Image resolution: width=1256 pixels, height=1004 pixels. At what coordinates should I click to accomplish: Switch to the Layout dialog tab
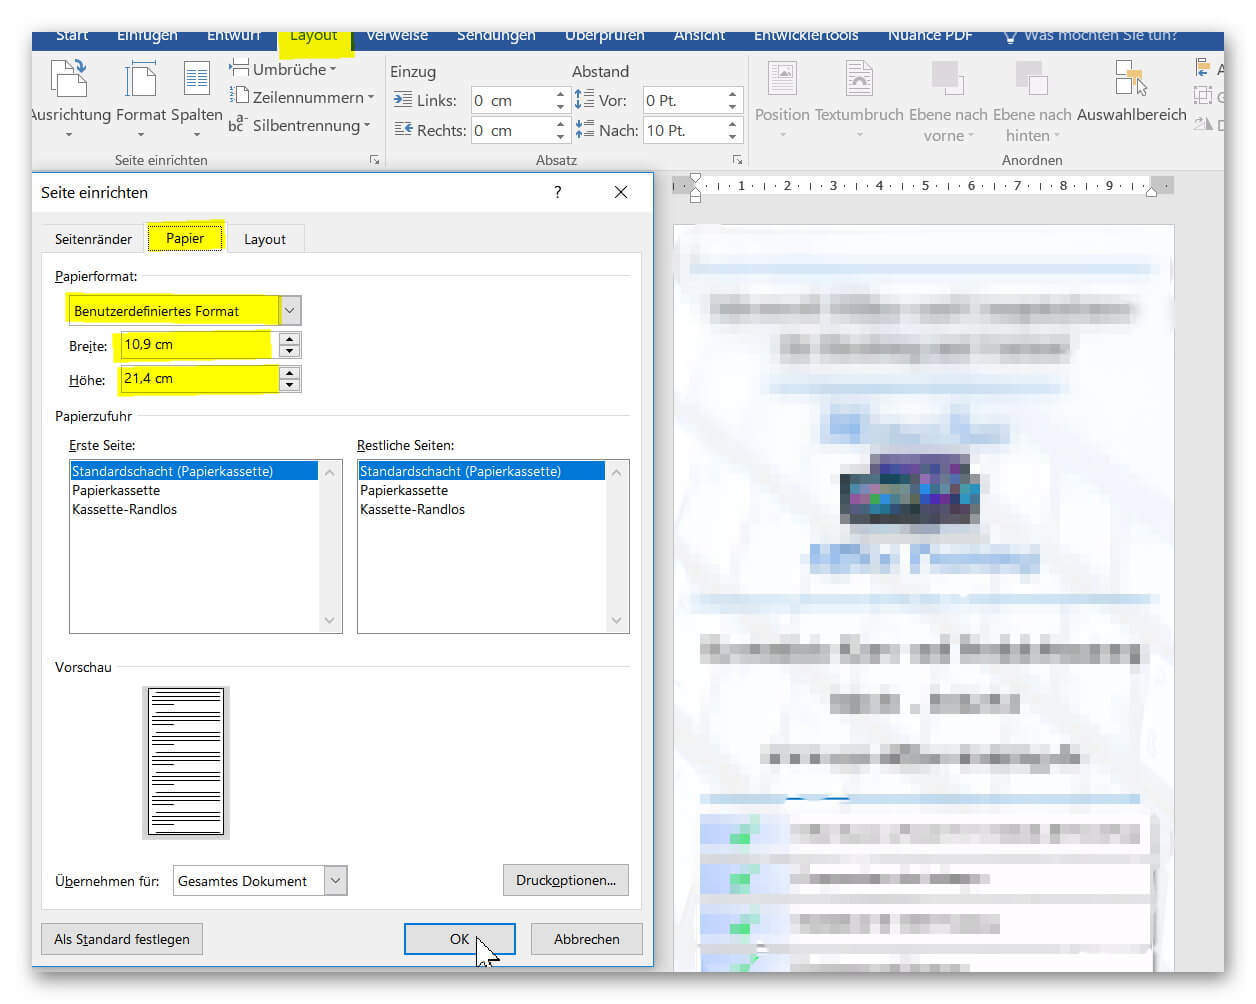[x=265, y=239]
